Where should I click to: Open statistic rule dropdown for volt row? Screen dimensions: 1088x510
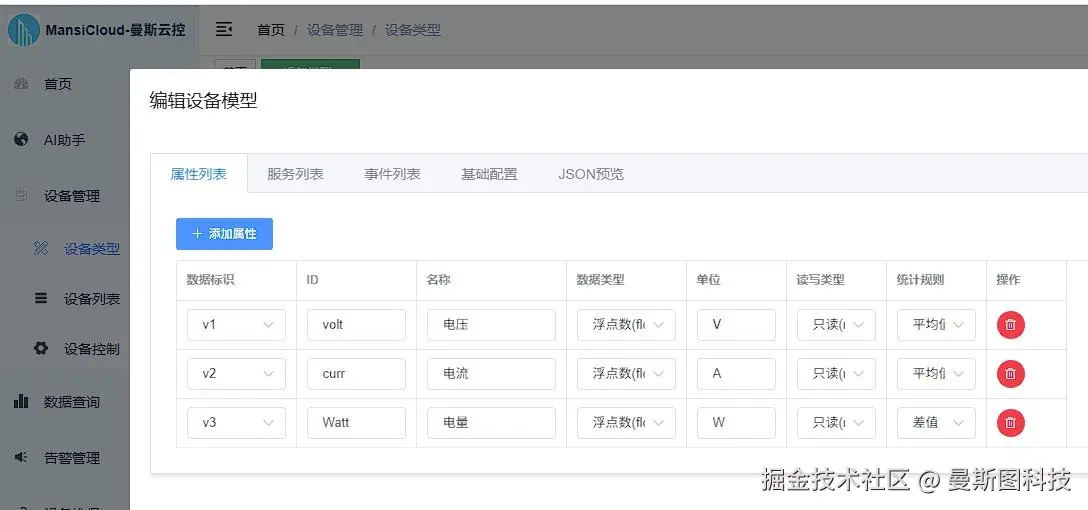[x=936, y=325]
